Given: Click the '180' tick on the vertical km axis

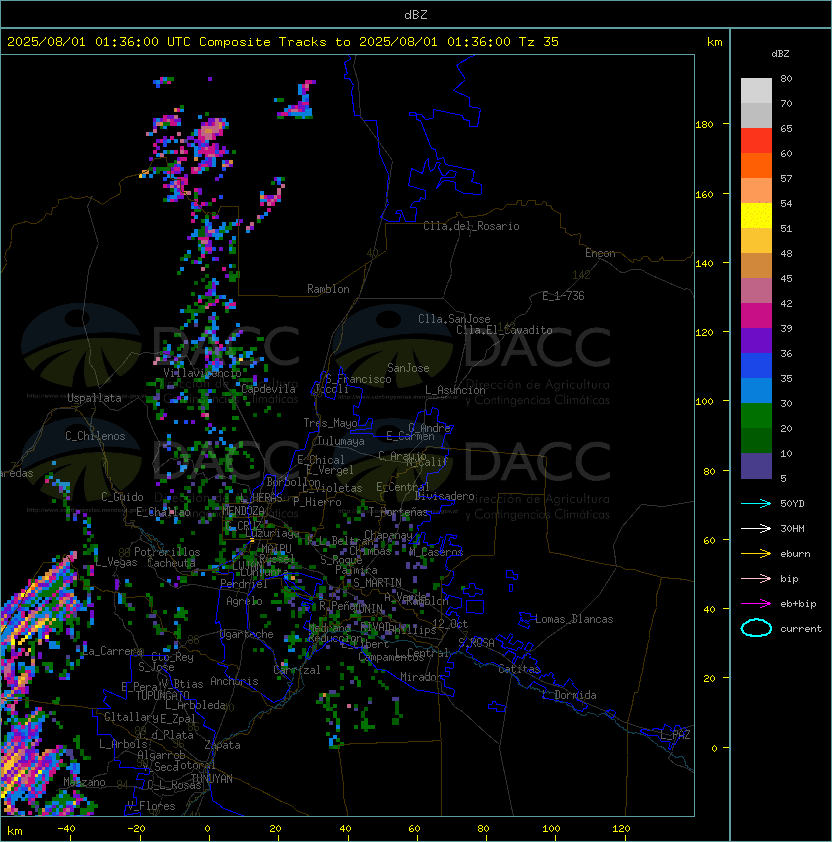Looking at the screenshot, I should 704,125.
